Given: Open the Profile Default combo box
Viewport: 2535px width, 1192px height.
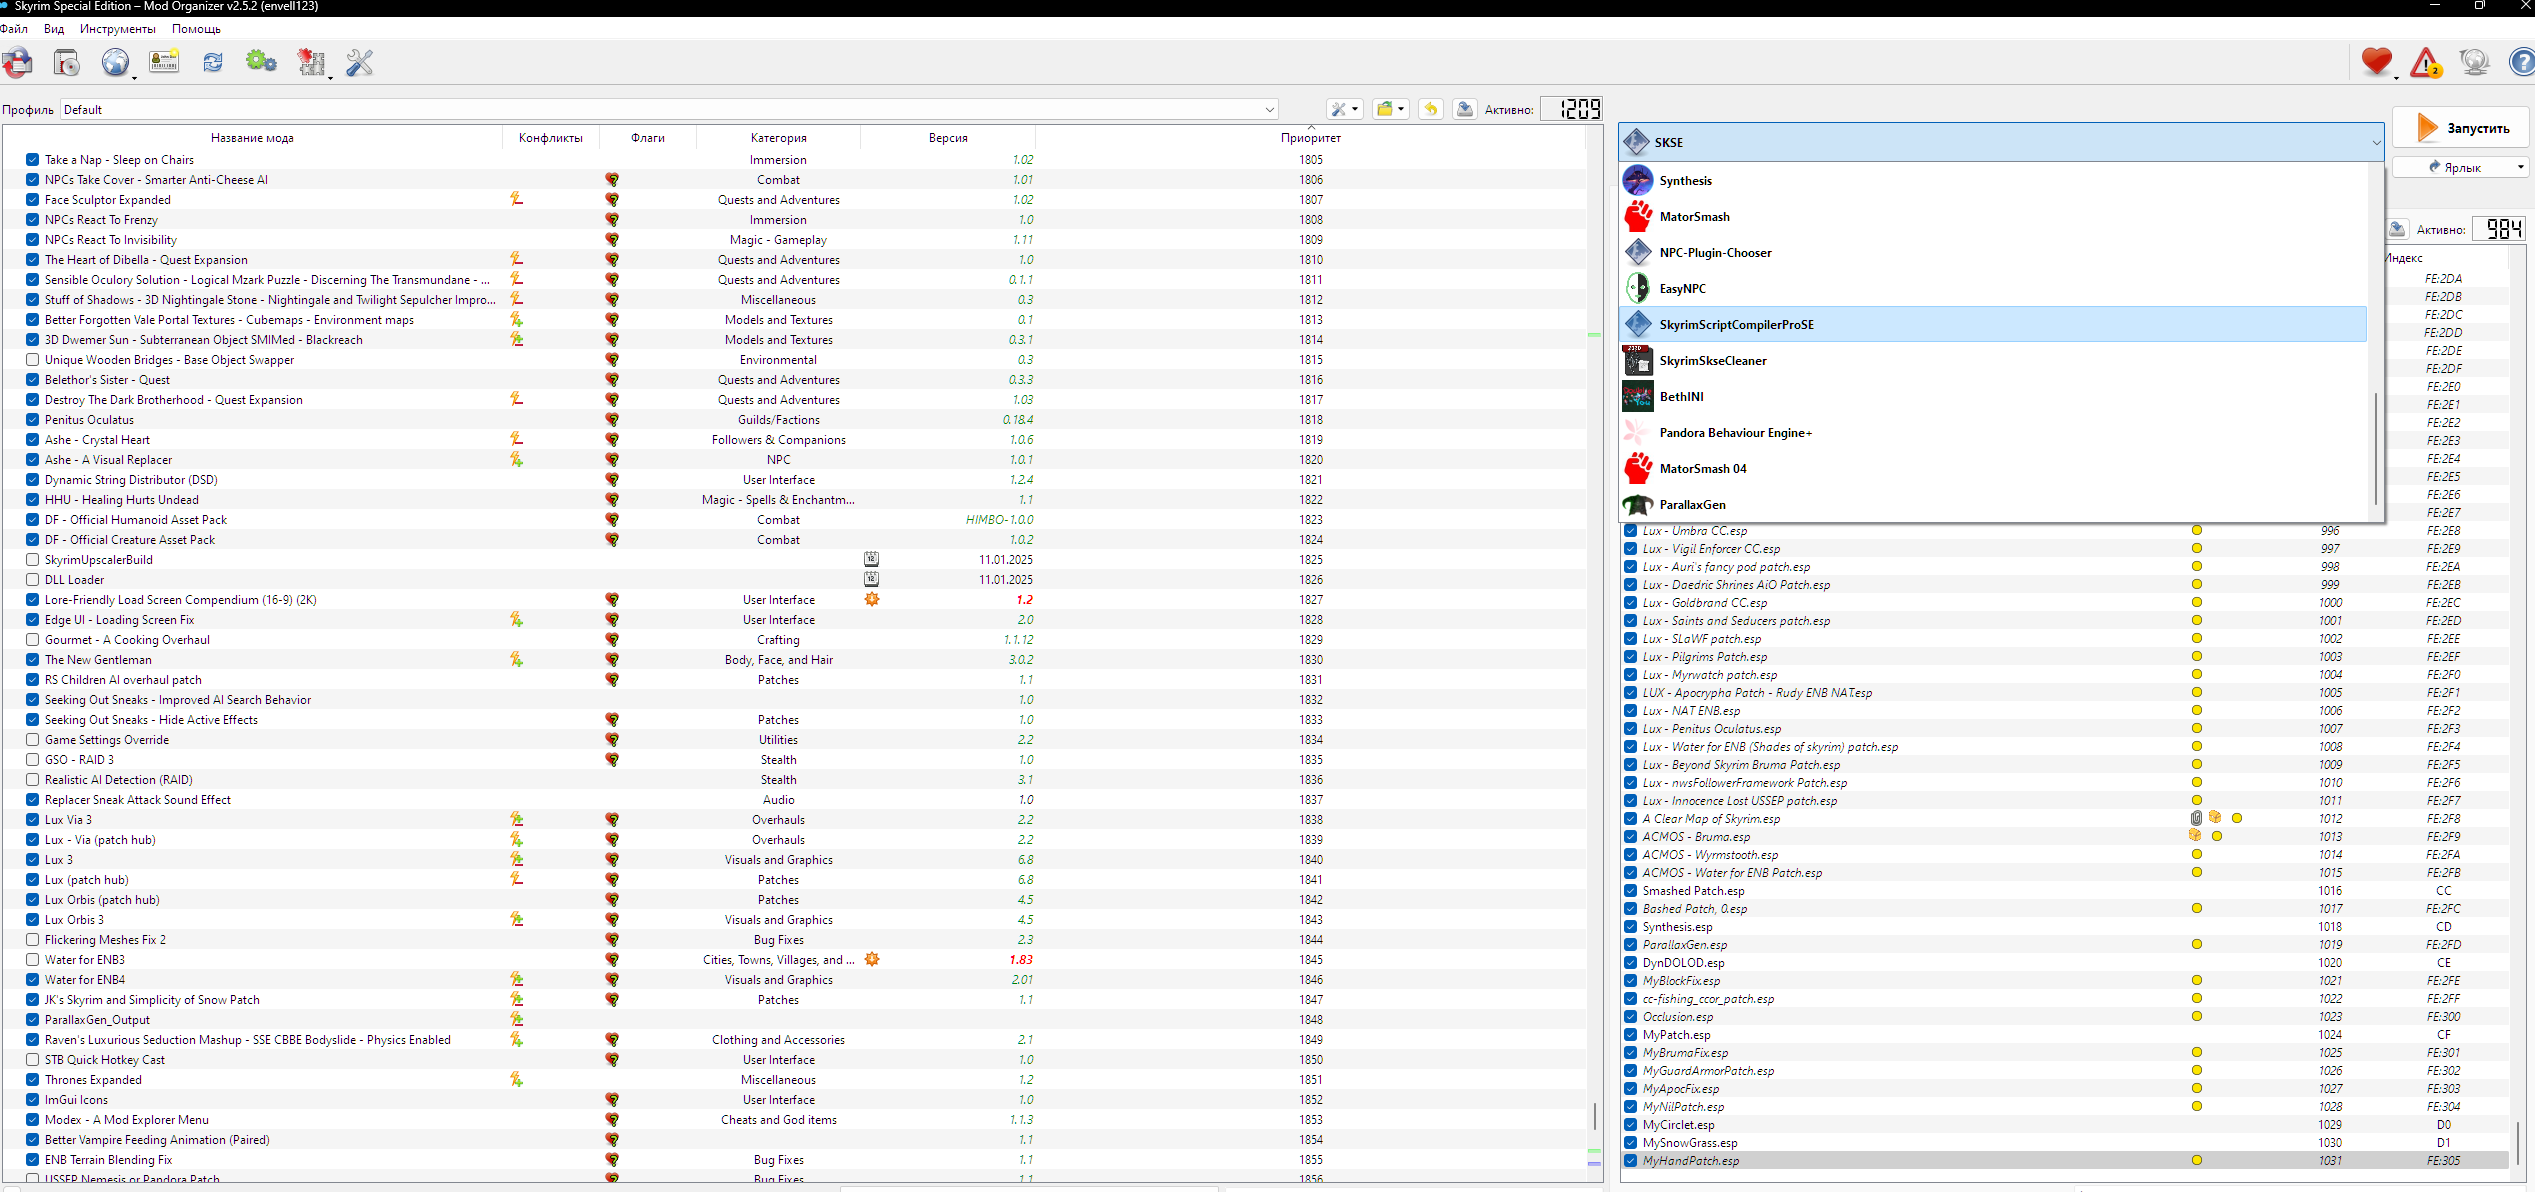Looking at the screenshot, I should [x=670, y=110].
